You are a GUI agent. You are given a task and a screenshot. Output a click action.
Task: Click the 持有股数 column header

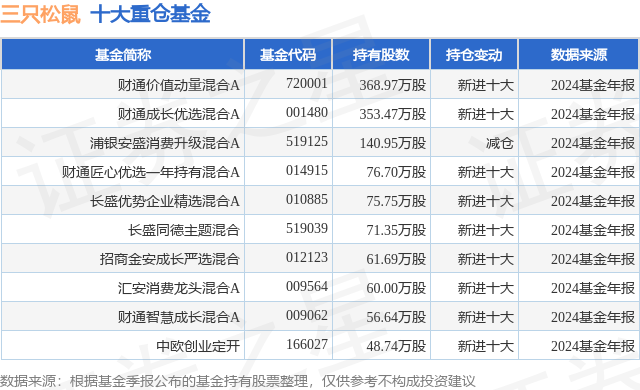(381, 55)
